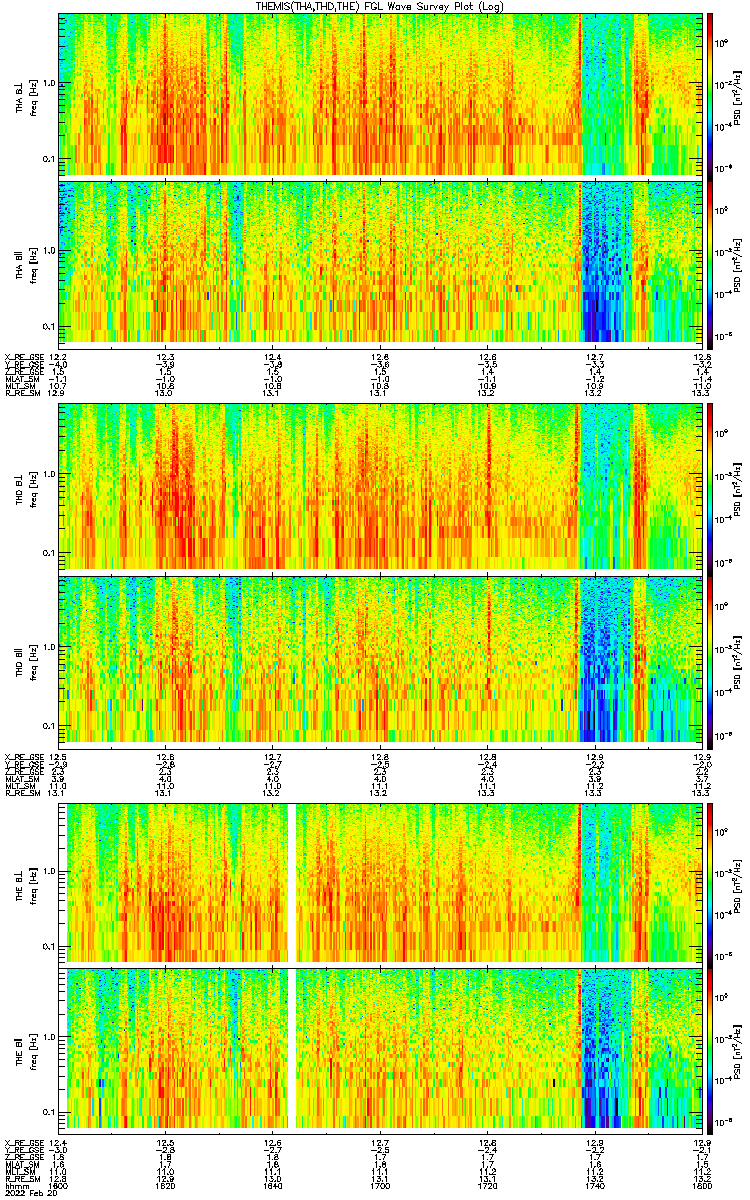
Task: Click the THE B-parallel spectrogram after the data gap
Action: pos(500,1049)
